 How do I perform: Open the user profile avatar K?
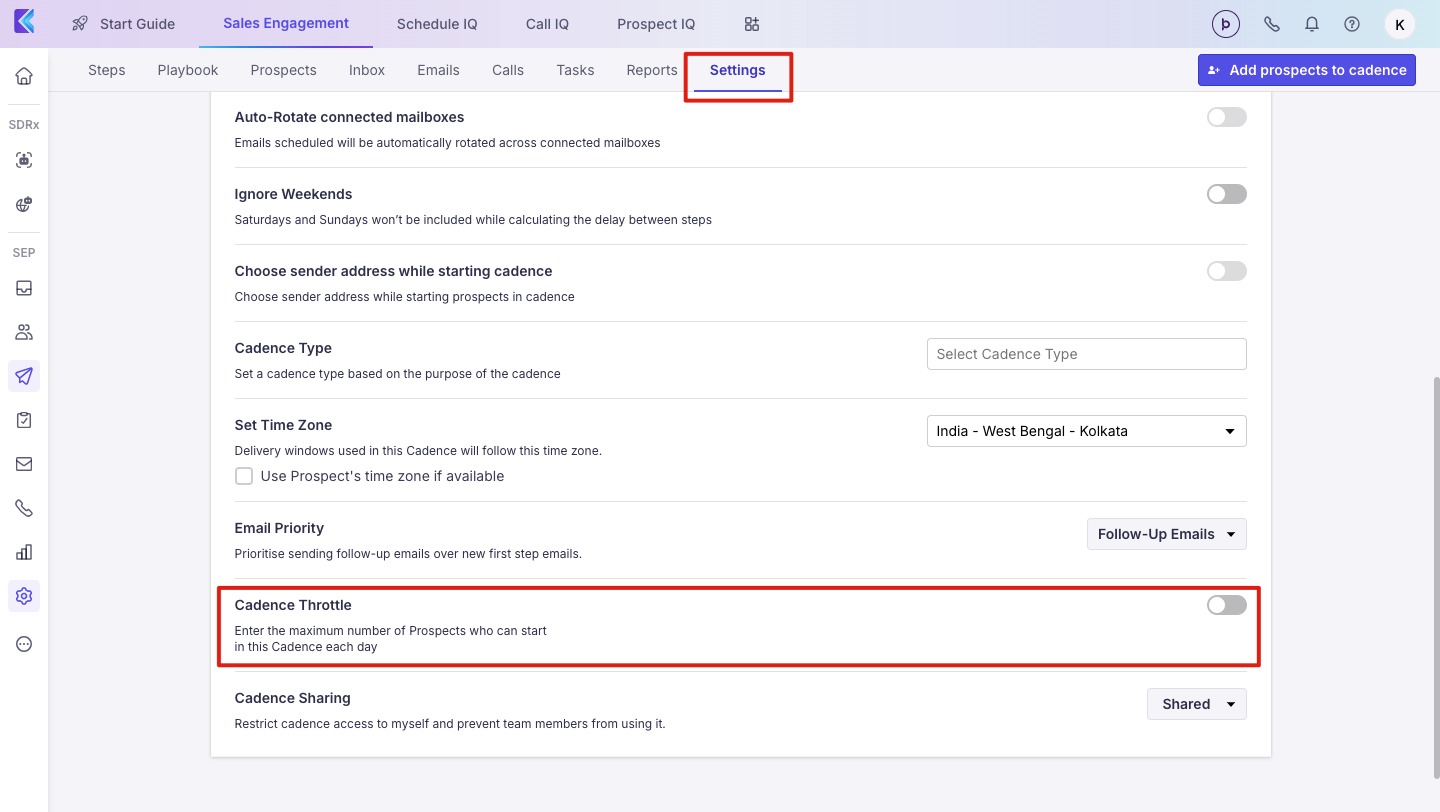tap(1399, 24)
